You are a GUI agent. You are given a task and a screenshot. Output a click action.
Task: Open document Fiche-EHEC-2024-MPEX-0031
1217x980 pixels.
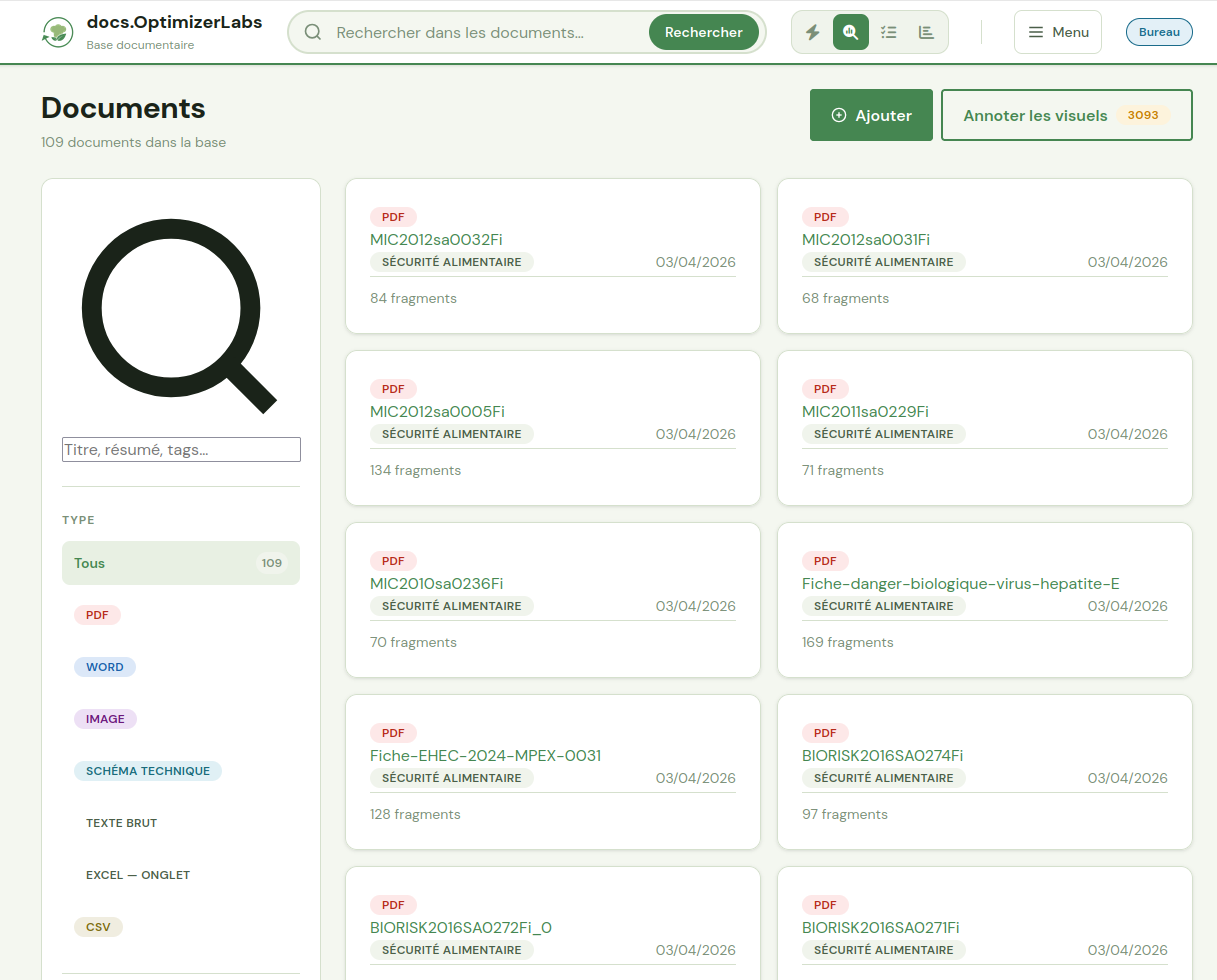coord(485,756)
